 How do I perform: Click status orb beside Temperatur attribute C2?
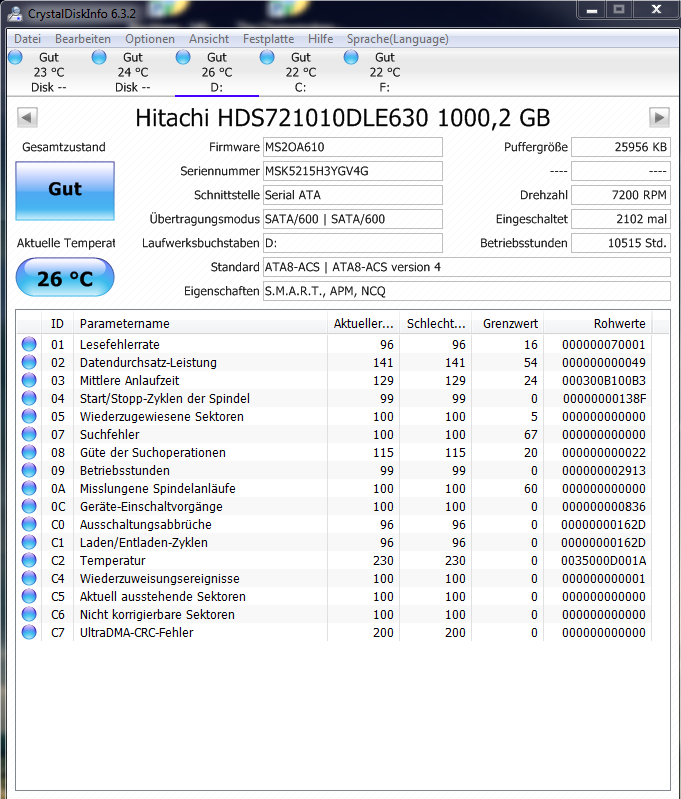pos(29,561)
